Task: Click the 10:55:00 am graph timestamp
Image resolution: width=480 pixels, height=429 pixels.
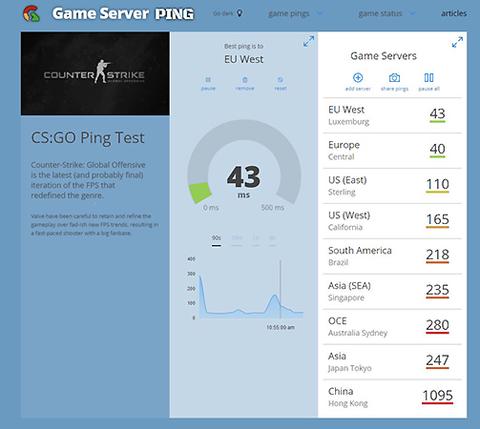Action: (x=280, y=327)
